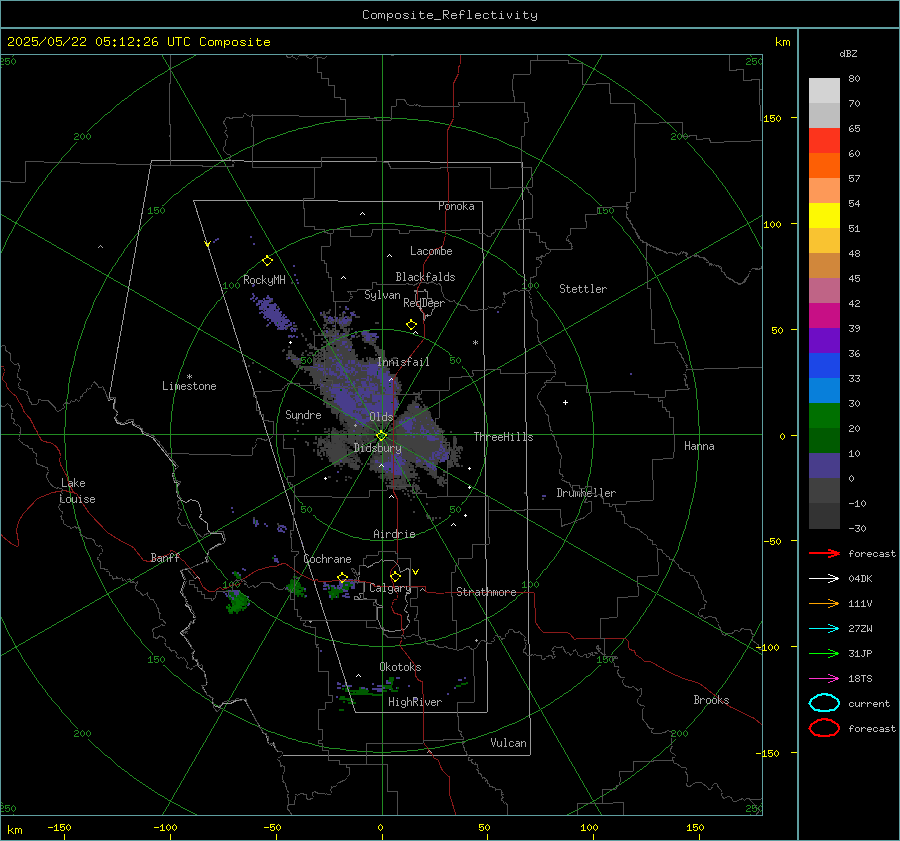Click the Brooks city label
900x841 pixels.
click(711, 700)
